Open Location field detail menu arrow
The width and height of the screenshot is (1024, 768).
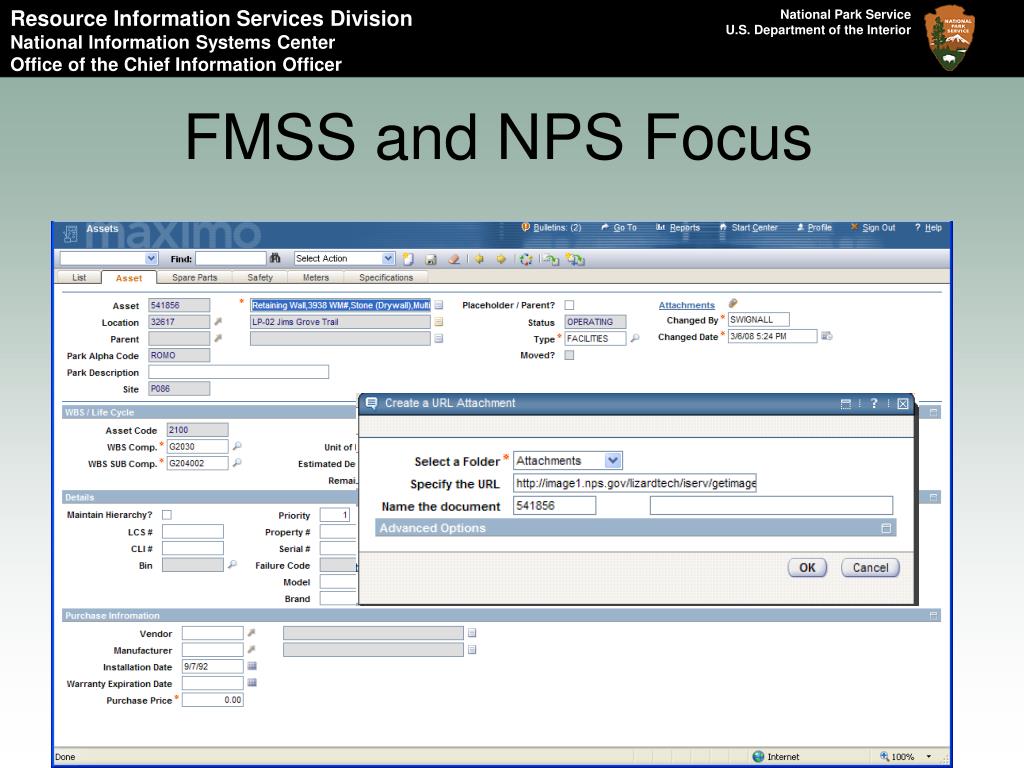click(x=218, y=321)
